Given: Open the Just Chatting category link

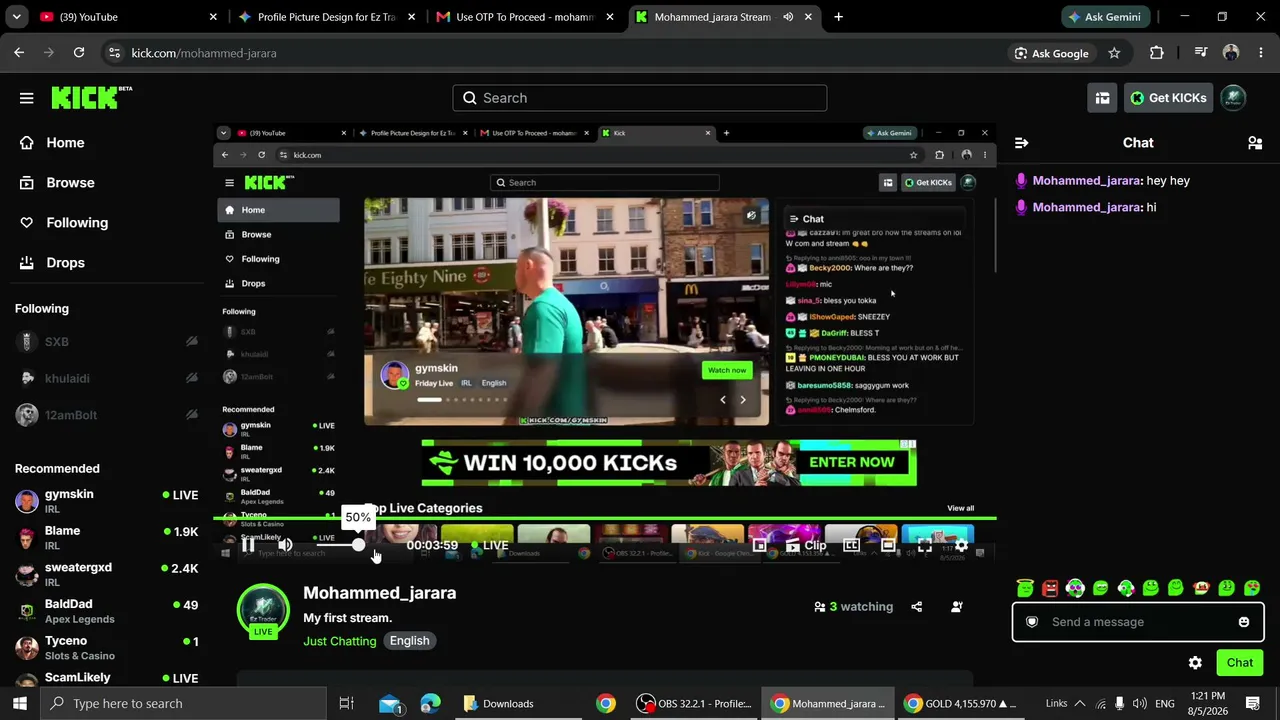Looking at the screenshot, I should tap(340, 641).
